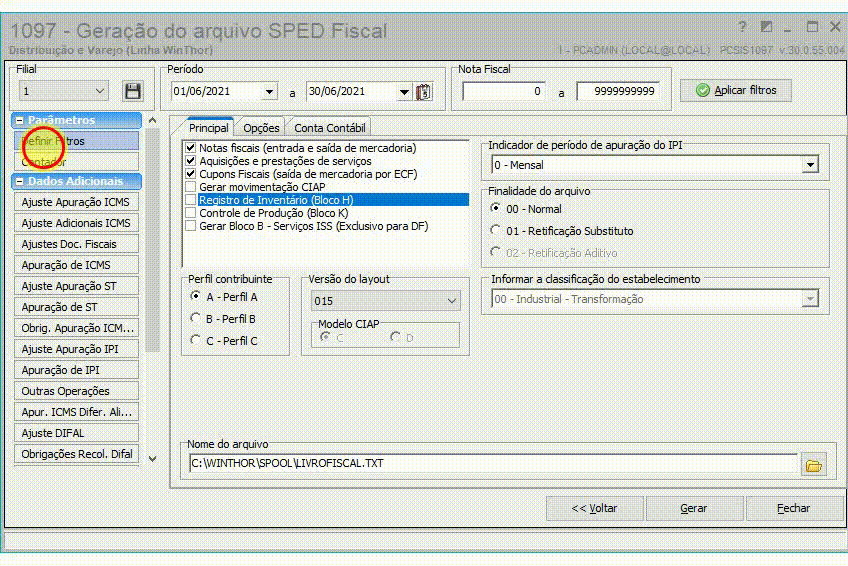
Task: Enable Gerar Bloco B - Serviços ISS checkbox
Action: tap(190, 225)
